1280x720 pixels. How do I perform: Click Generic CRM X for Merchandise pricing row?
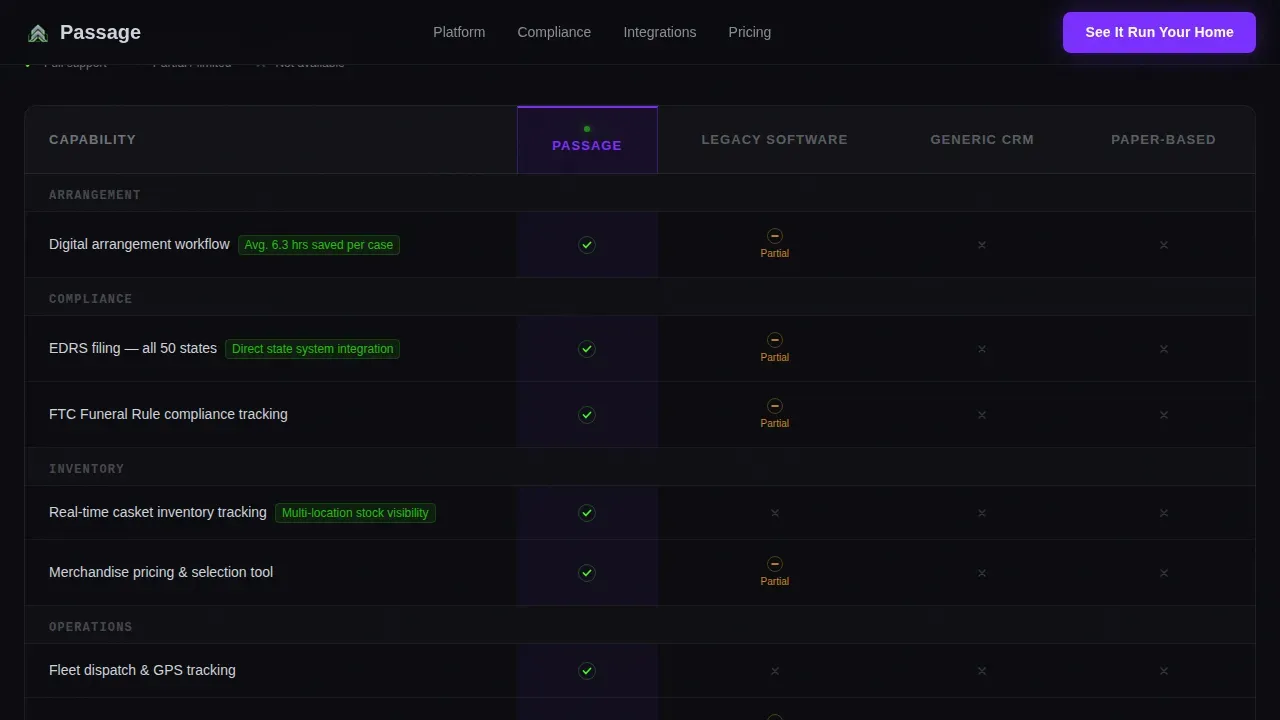tap(982, 573)
